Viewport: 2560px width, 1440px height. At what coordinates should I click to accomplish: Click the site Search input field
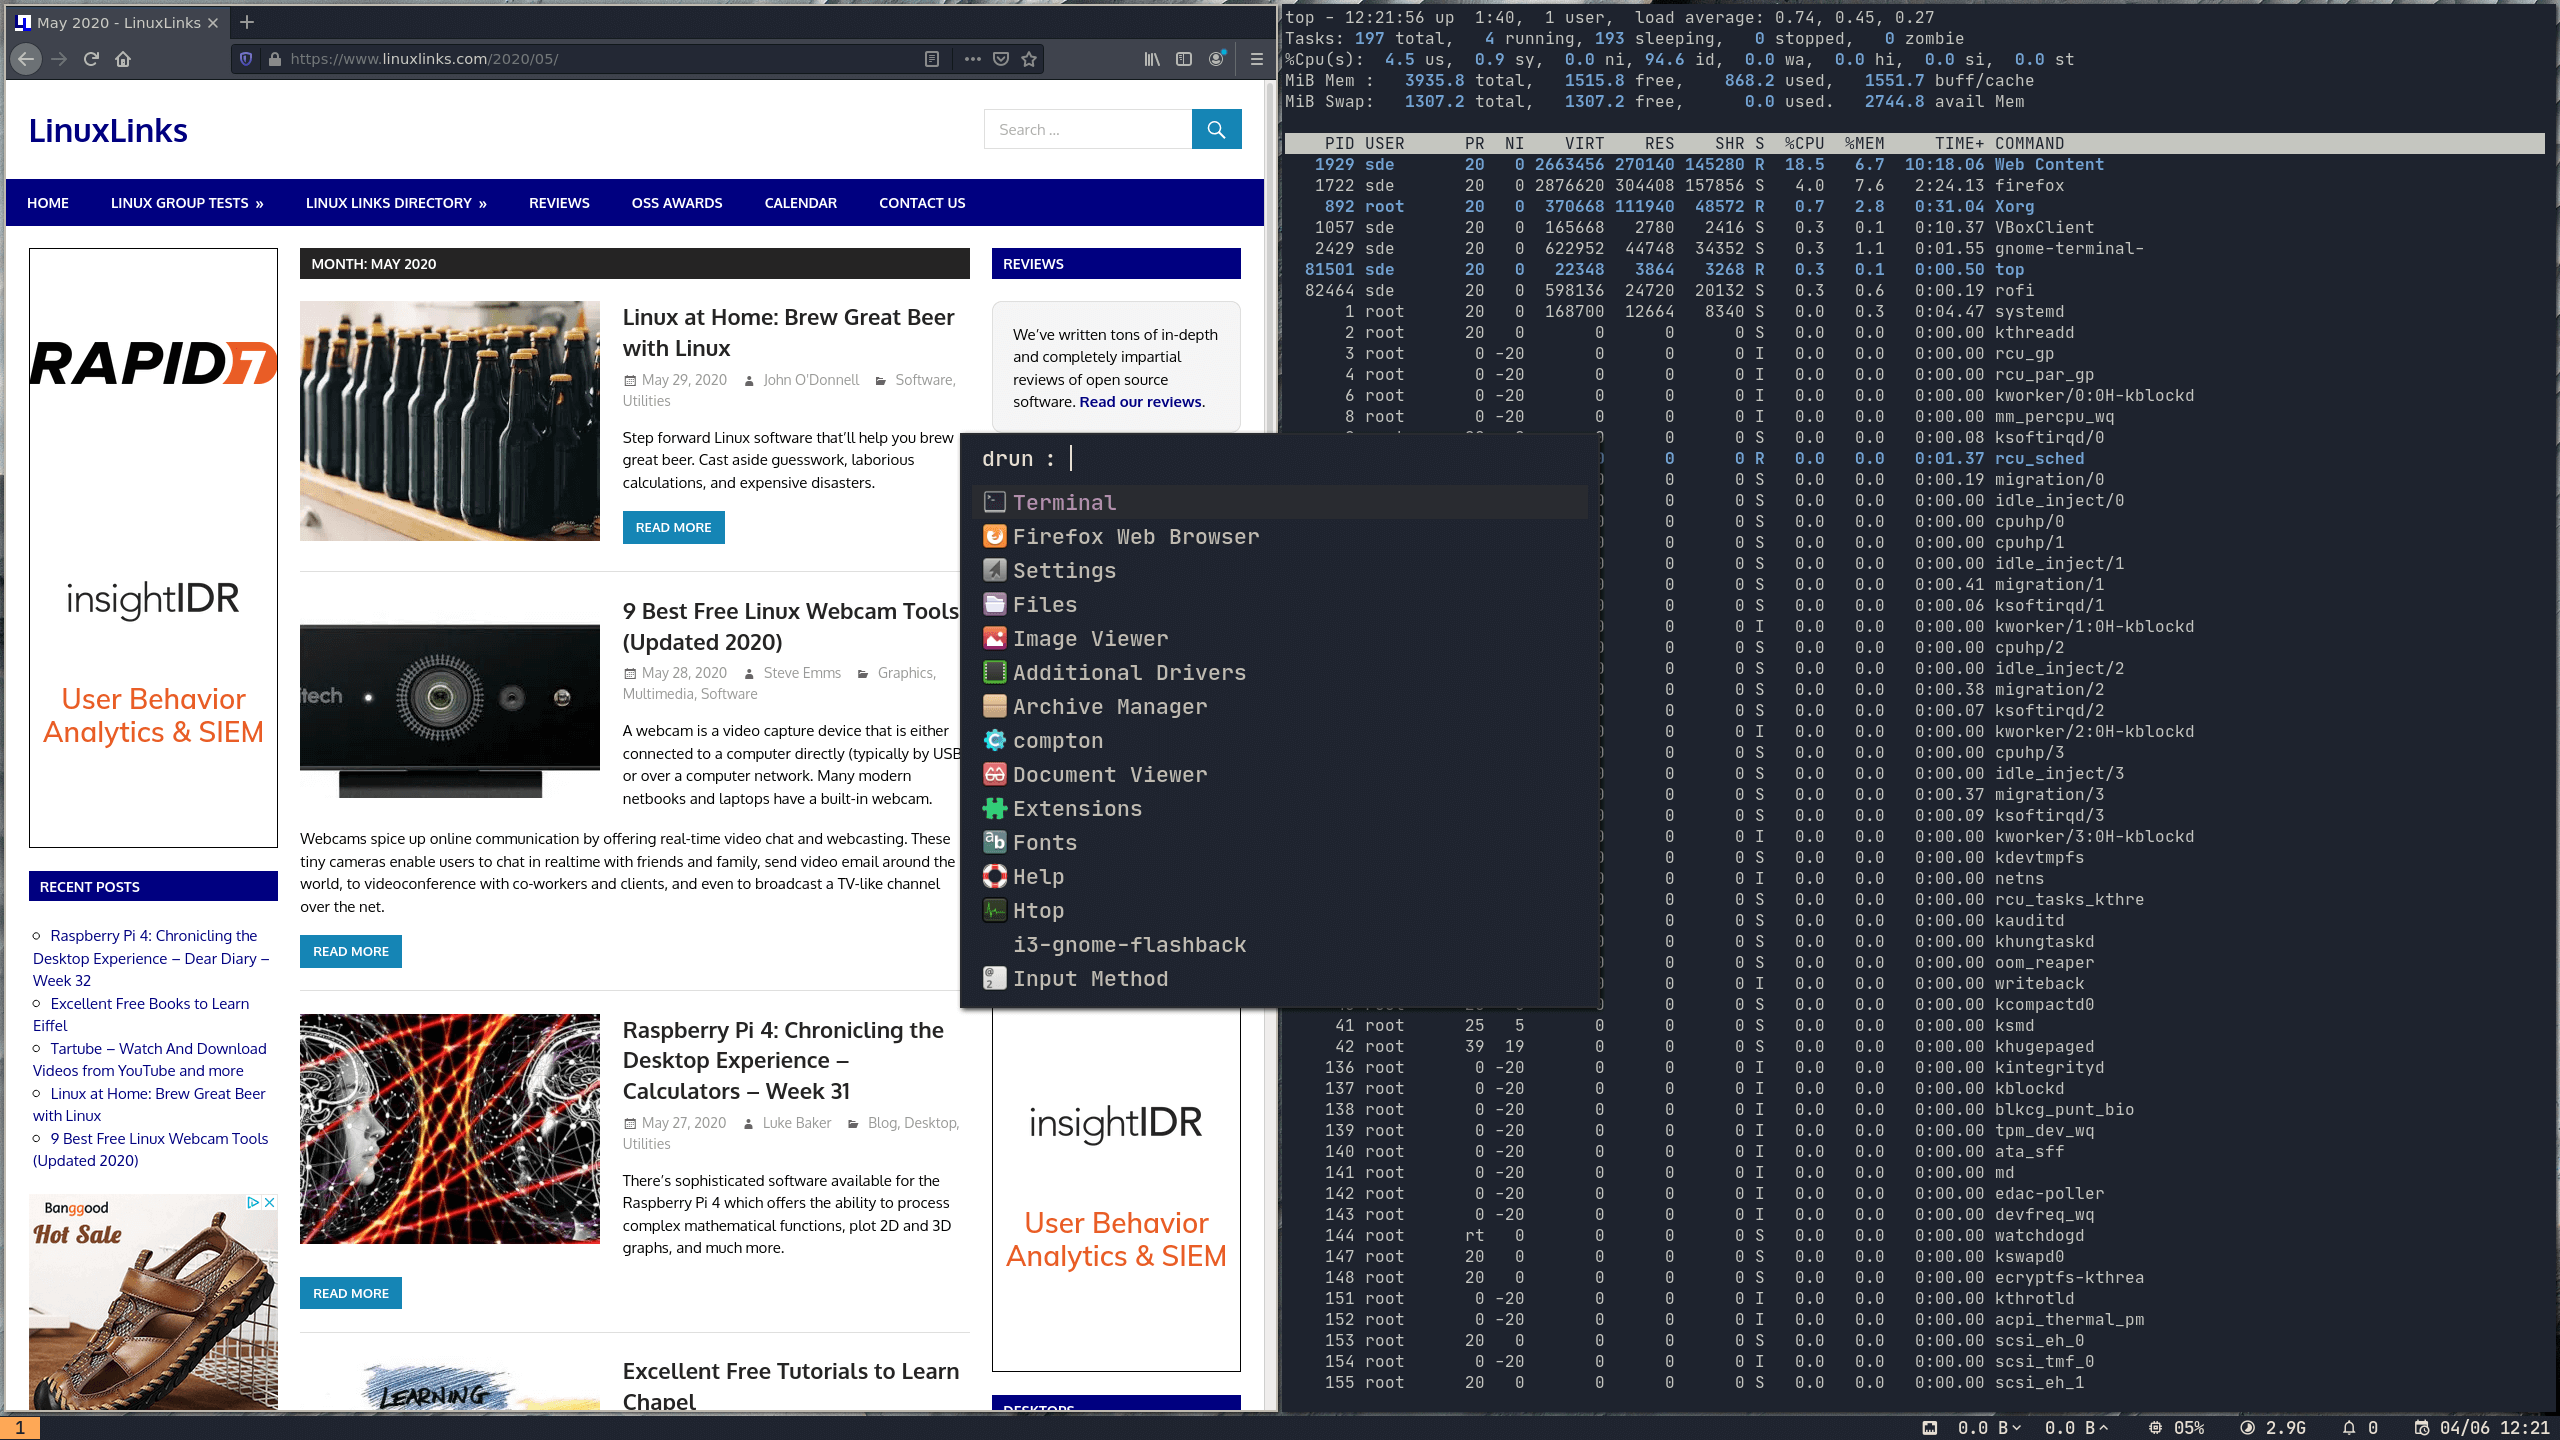point(1088,129)
